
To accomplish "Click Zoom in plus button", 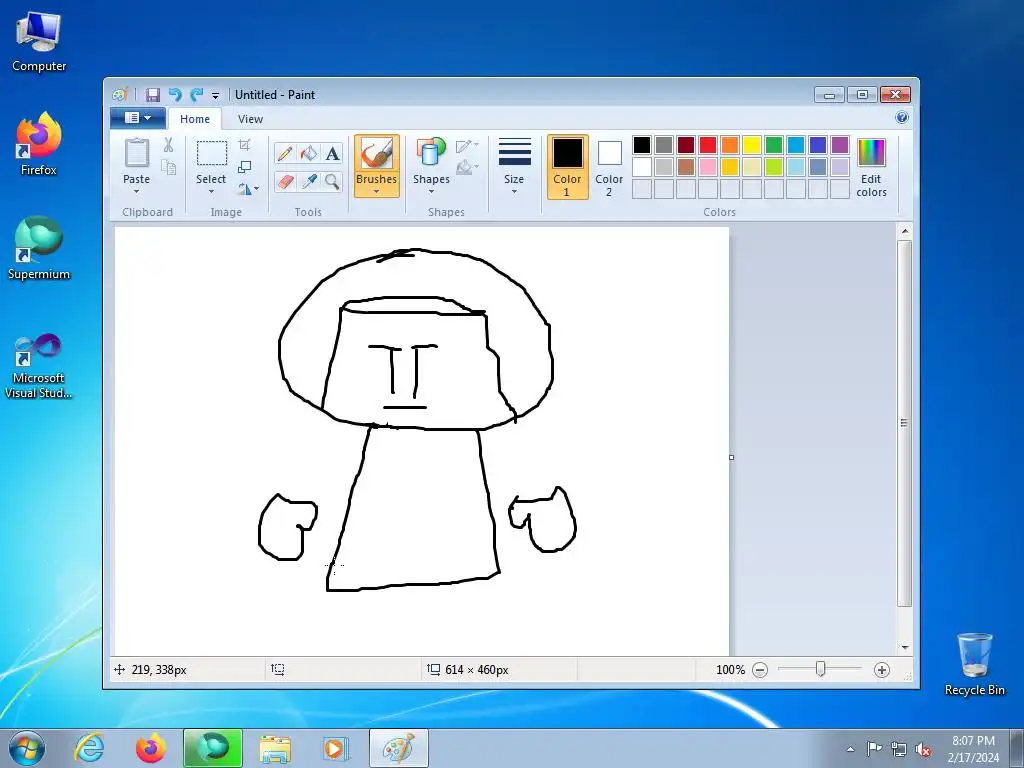I will tap(882, 669).
